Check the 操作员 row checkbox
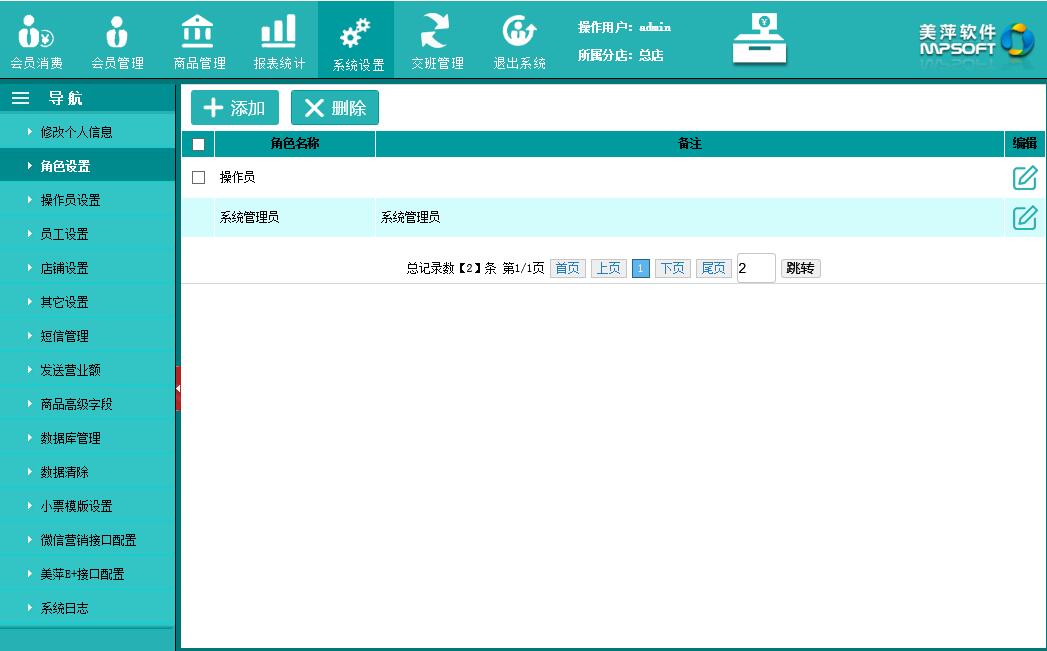This screenshot has height=651, width=1047. [x=198, y=178]
